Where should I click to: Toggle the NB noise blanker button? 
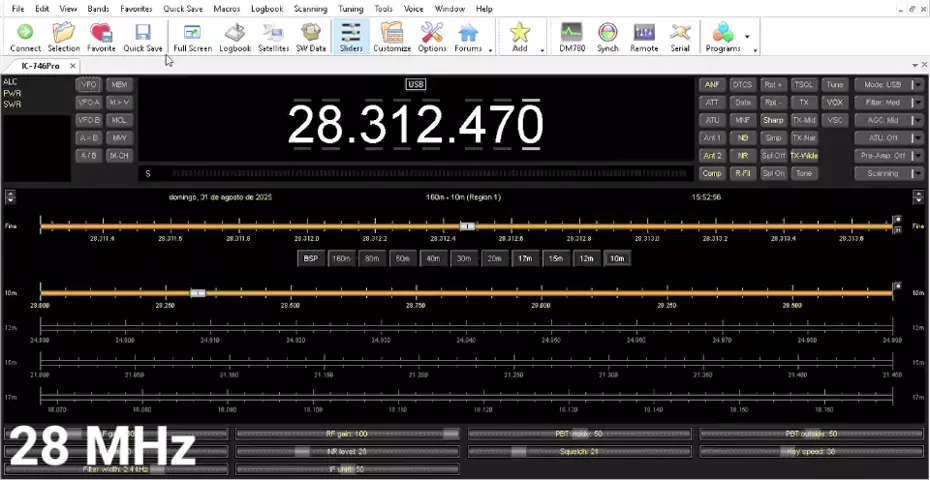742,138
